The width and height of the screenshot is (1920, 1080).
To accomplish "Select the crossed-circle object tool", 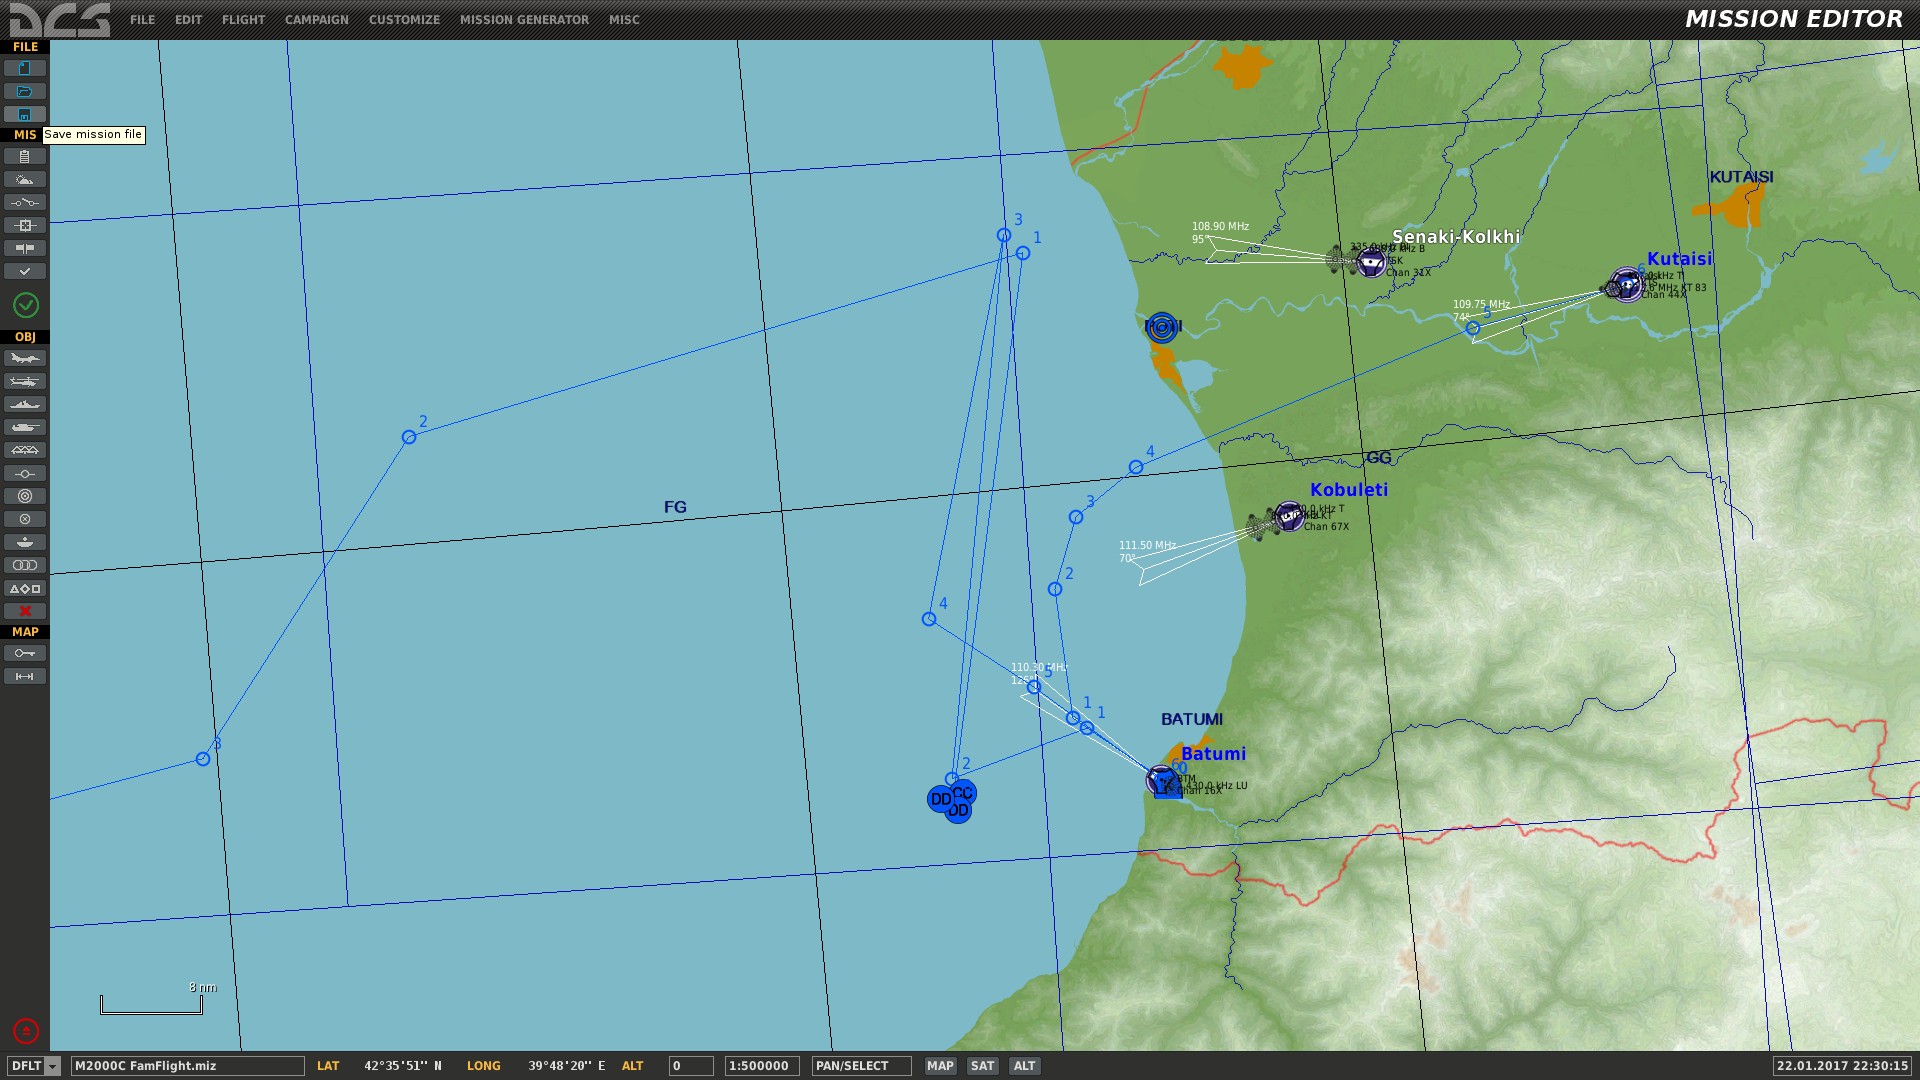I will [x=25, y=519].
